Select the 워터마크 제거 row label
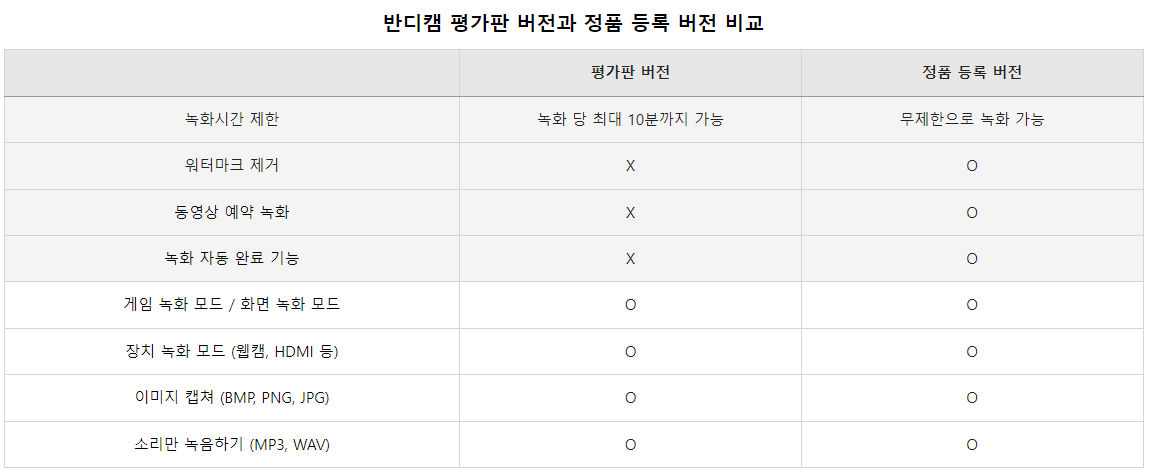1152x475 pixels. (232, 166)
